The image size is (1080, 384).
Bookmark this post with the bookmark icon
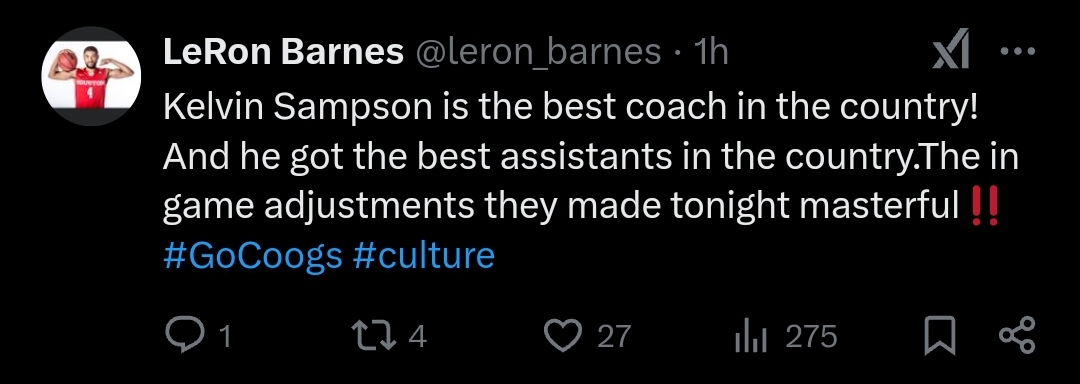[941, 336]
